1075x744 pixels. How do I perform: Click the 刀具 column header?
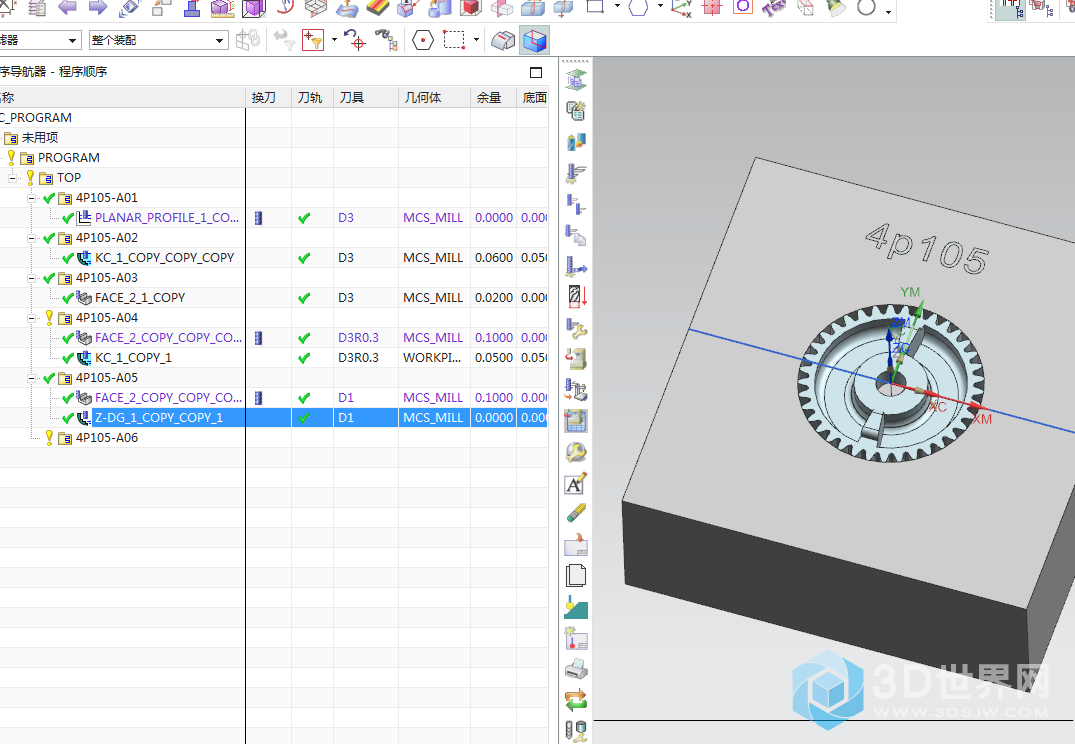(366, 97)
